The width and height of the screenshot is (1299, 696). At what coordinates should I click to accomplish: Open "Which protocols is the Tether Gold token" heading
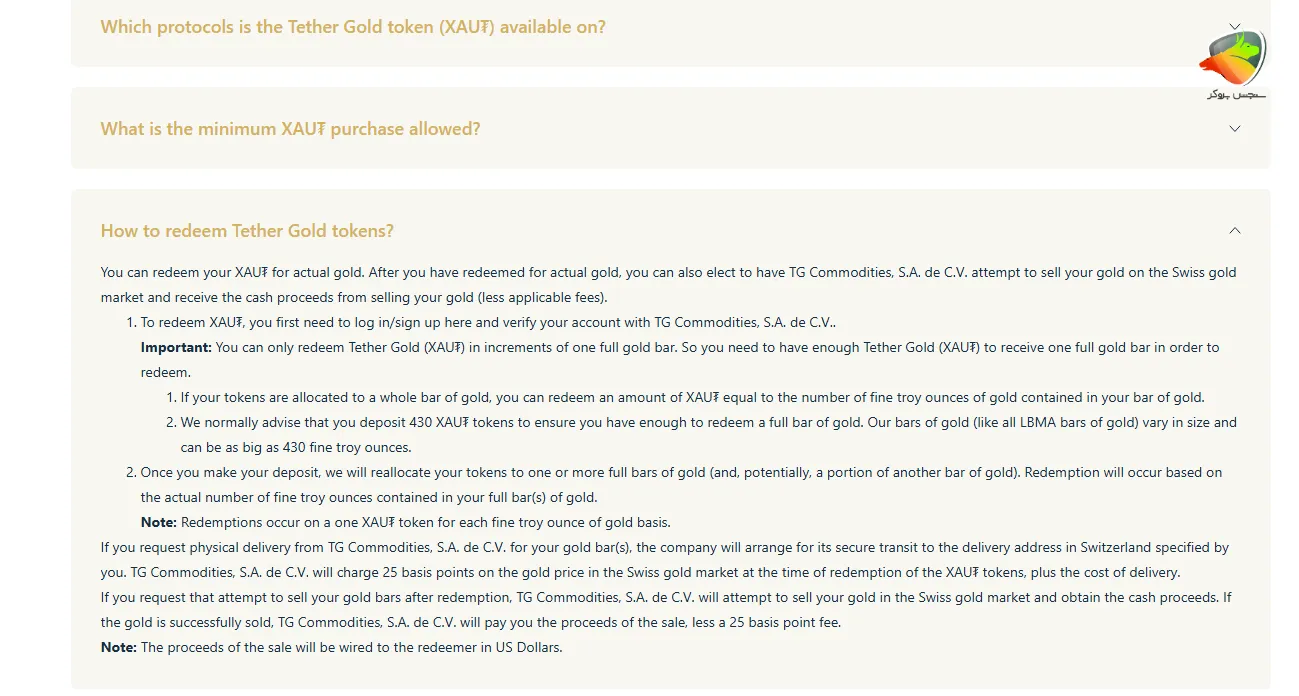click(x=353, y=27)
